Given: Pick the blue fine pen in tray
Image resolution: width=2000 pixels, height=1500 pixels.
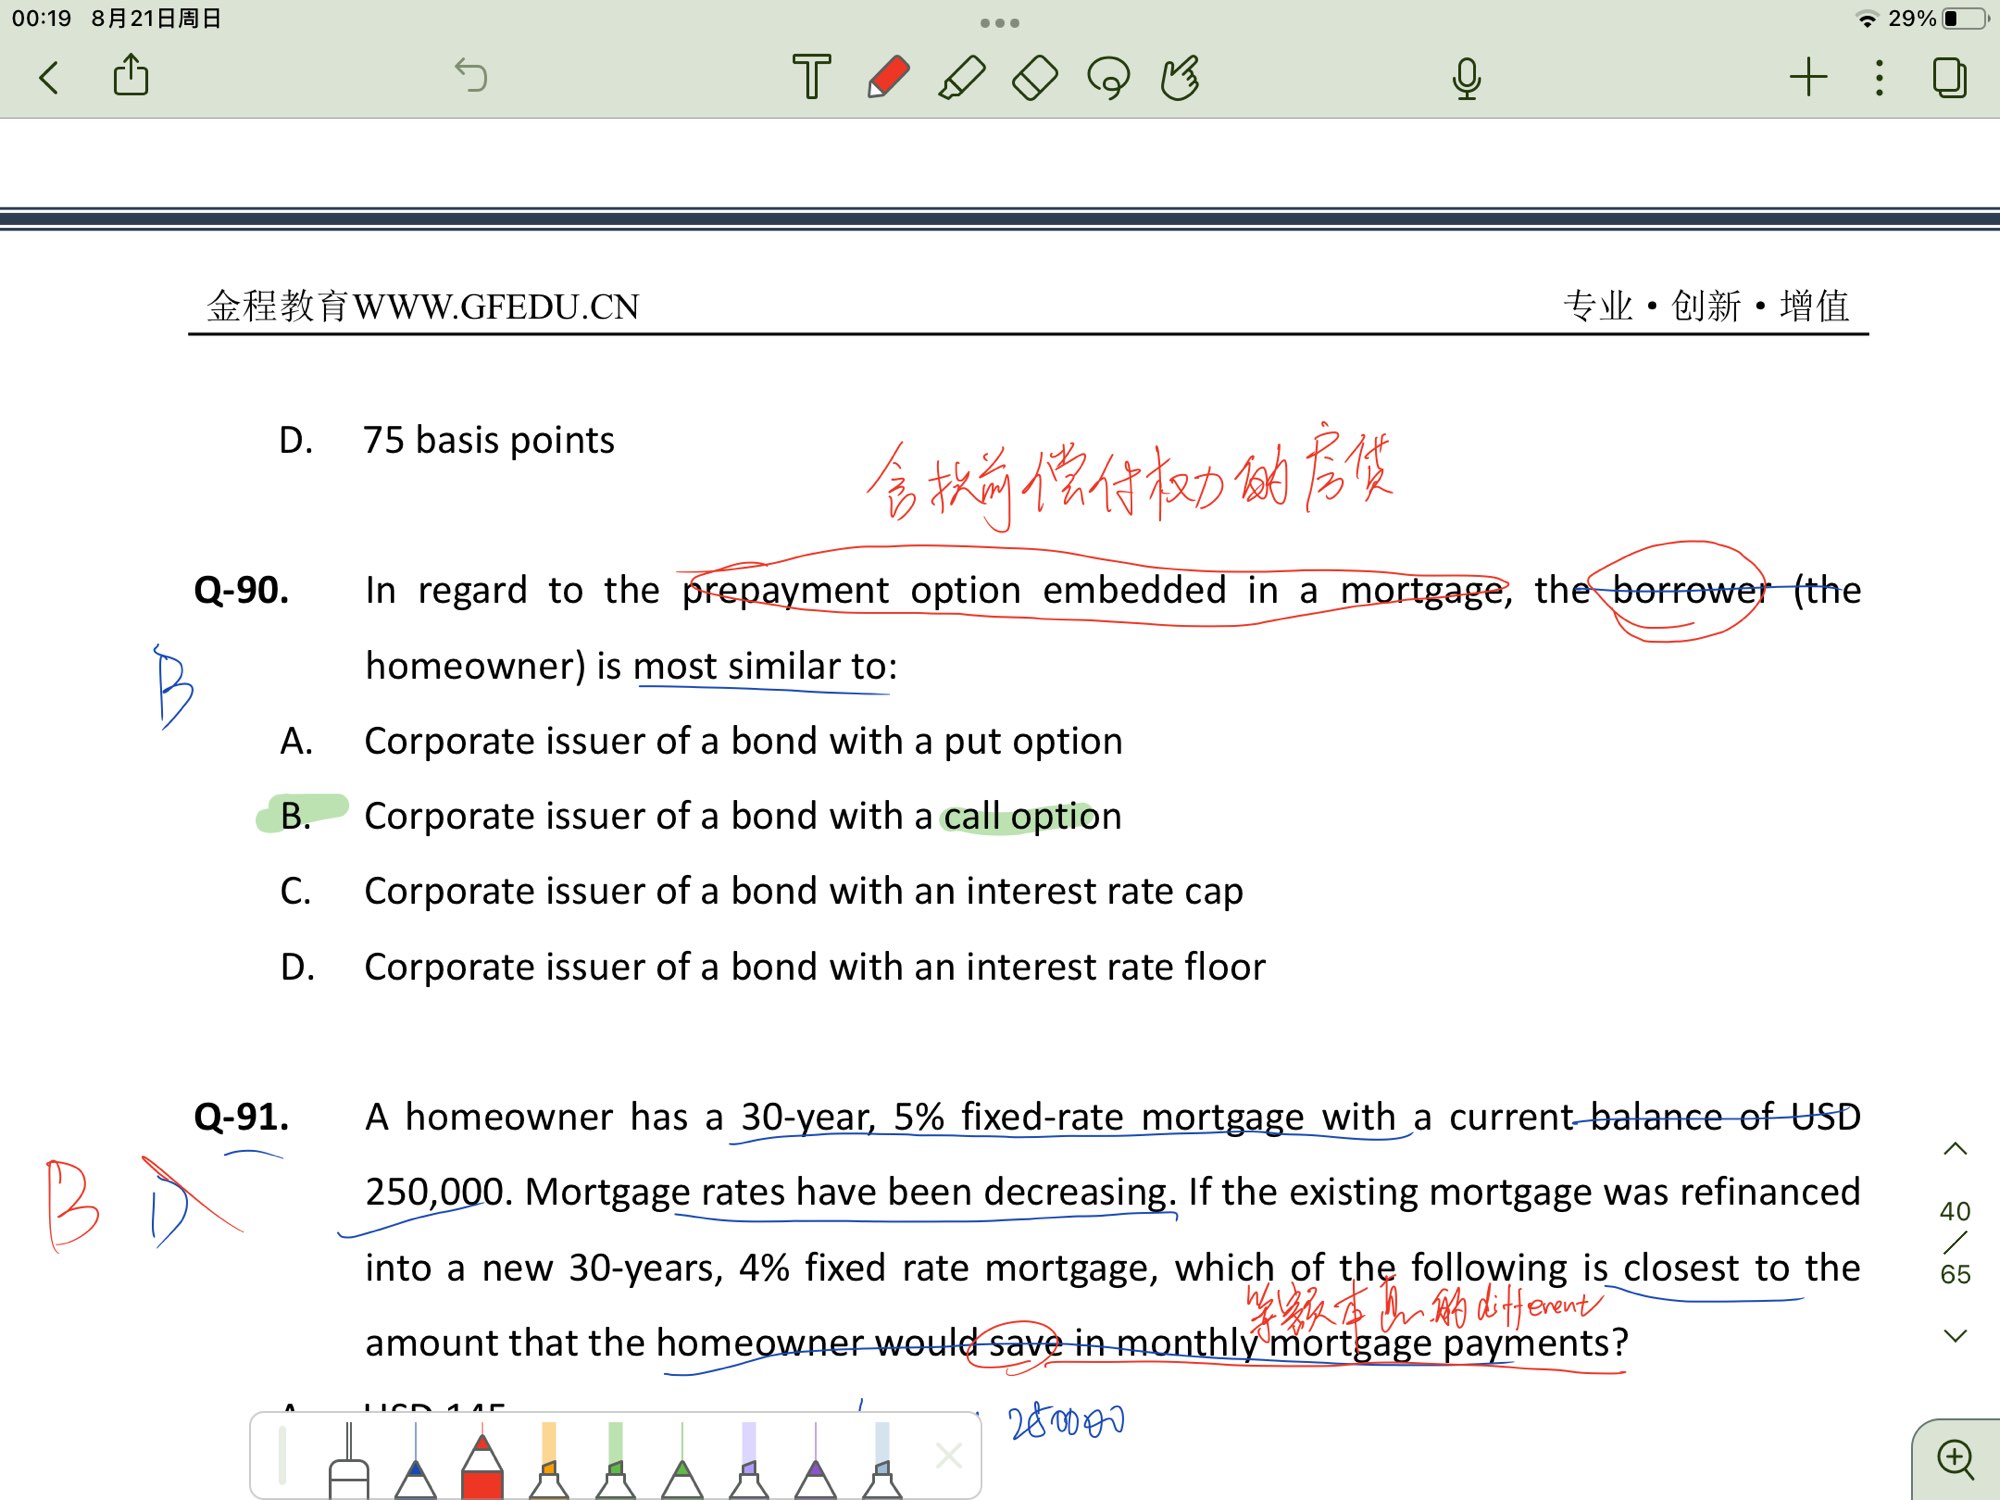Looking at the screenshot, I should 415,1462.
